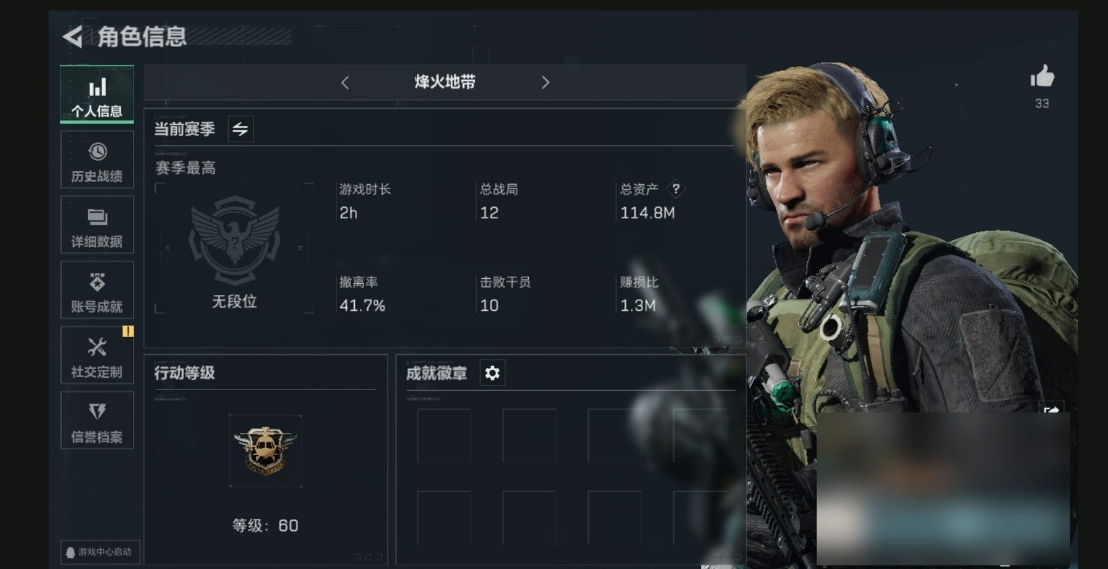Select the second empty badge slot top row
1108x569 pixels.
[529, 435]
